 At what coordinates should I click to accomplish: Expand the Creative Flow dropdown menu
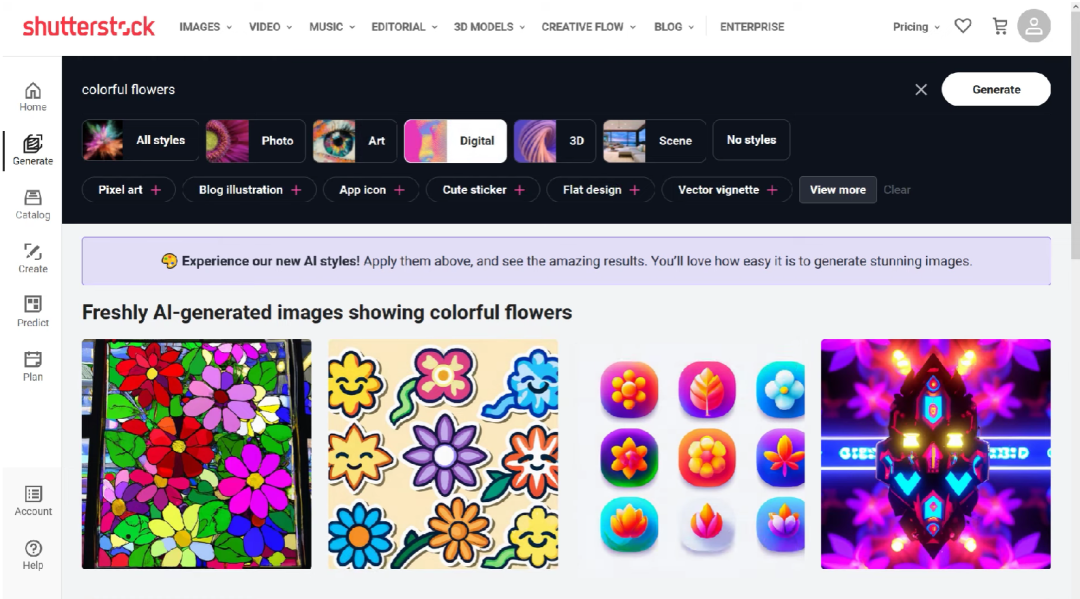588,27
